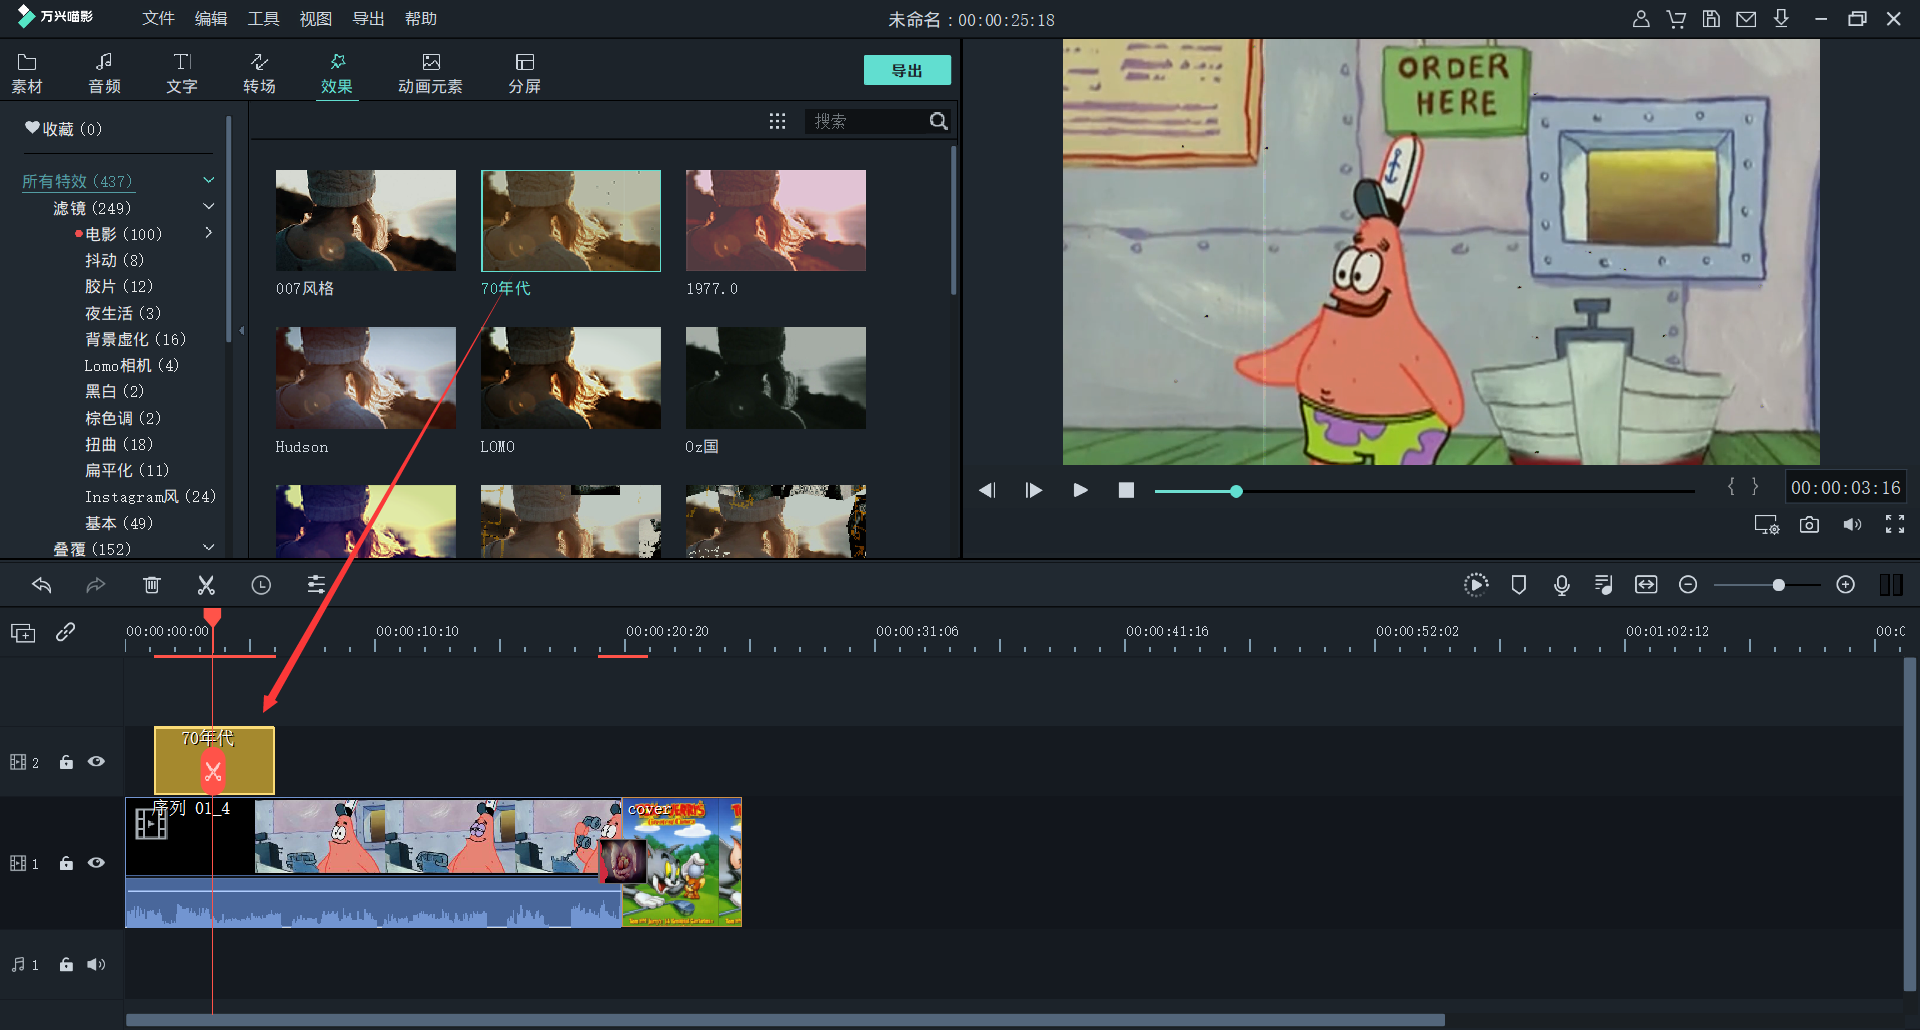Click the 导出 export button
Image resolution: width=1920 pixels, height=1030 pixels.
point(906,71)
